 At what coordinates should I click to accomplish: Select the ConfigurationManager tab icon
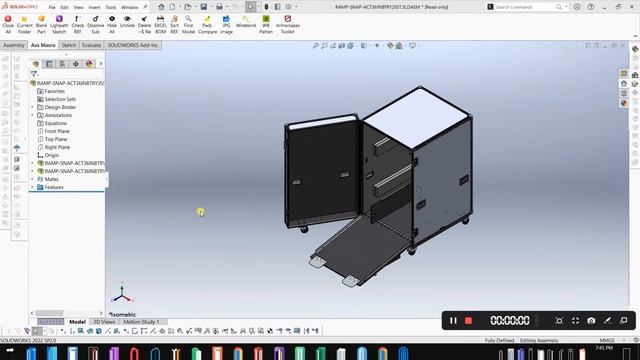click(62, 64)
